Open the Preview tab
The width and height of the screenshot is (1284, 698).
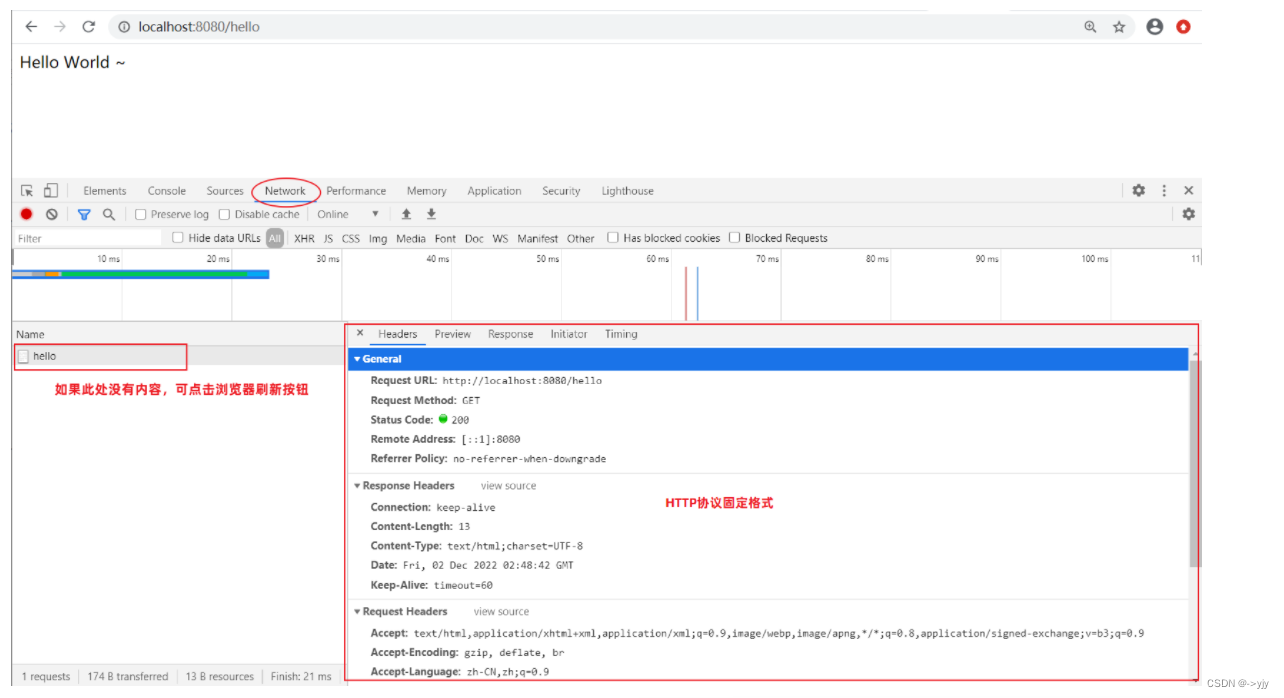tap(452, 334)
